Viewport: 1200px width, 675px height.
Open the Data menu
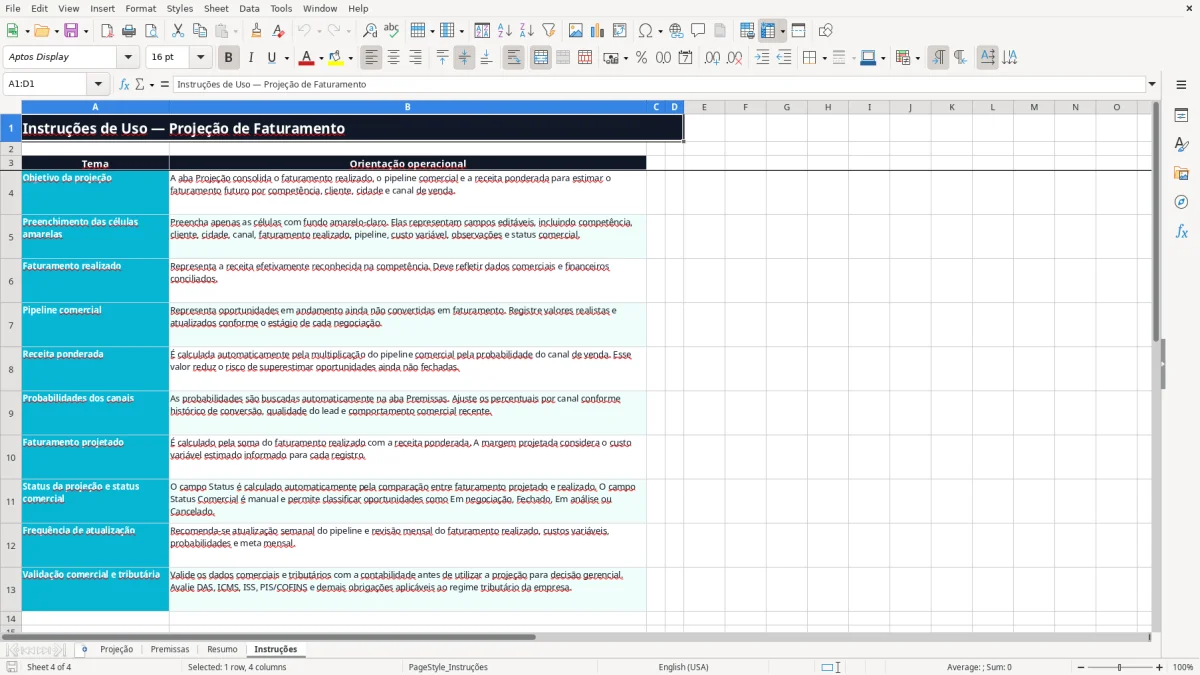[x=249, y=8]
